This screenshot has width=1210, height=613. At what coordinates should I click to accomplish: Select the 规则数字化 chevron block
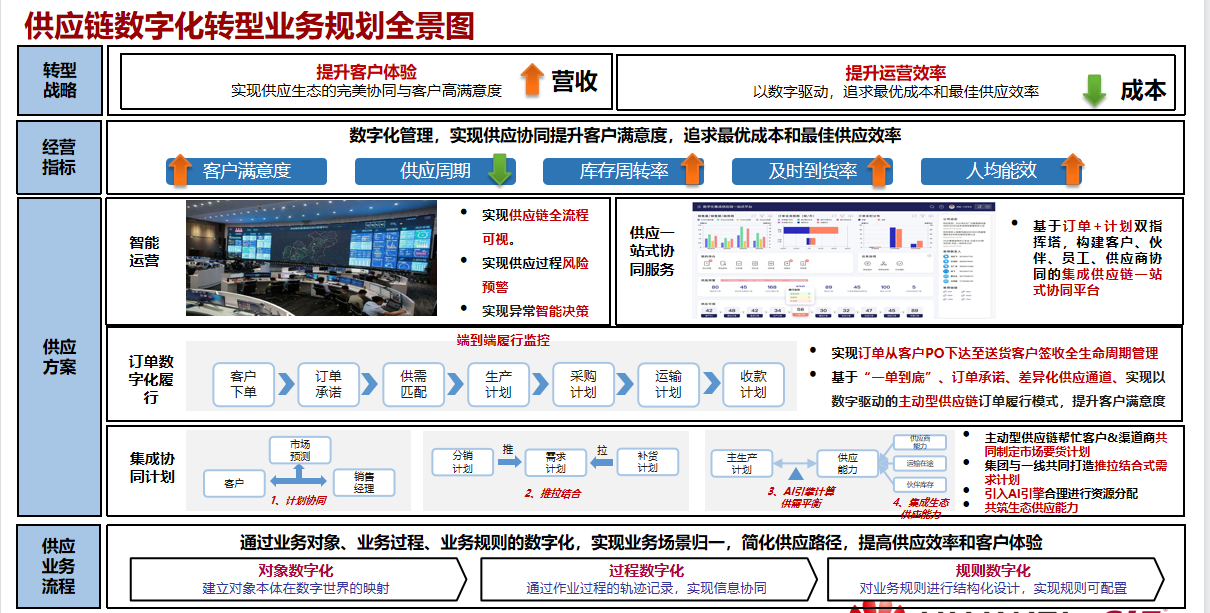click(x=993, y=578)
